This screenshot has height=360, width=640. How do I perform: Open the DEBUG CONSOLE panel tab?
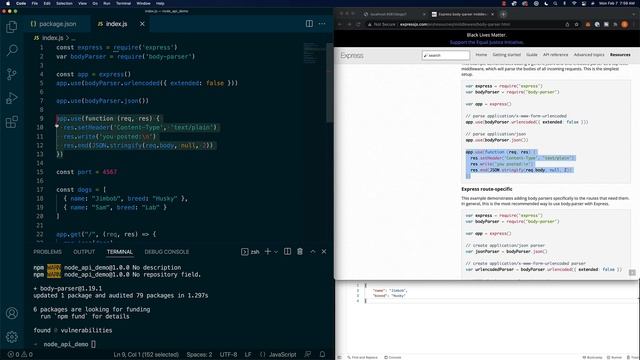click(x=167, y=252)
